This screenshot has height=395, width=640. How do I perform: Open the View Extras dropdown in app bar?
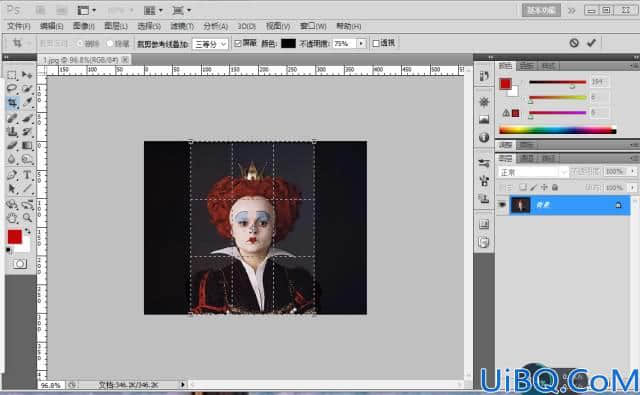87,10
